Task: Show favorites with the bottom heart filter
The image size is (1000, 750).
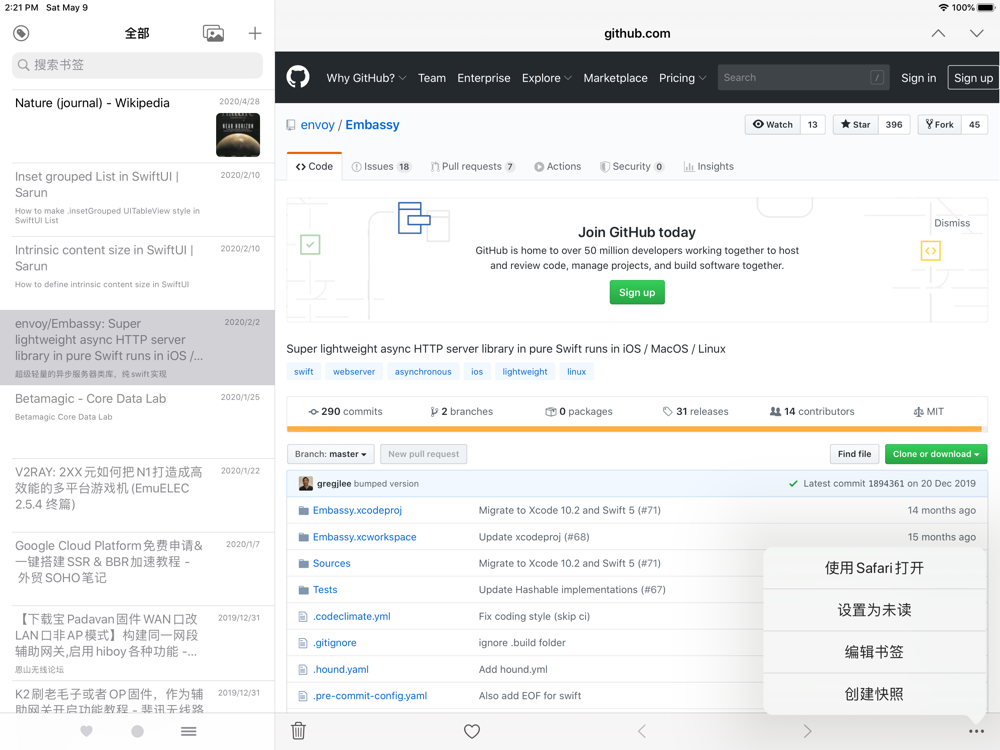Action: [87, 731]
